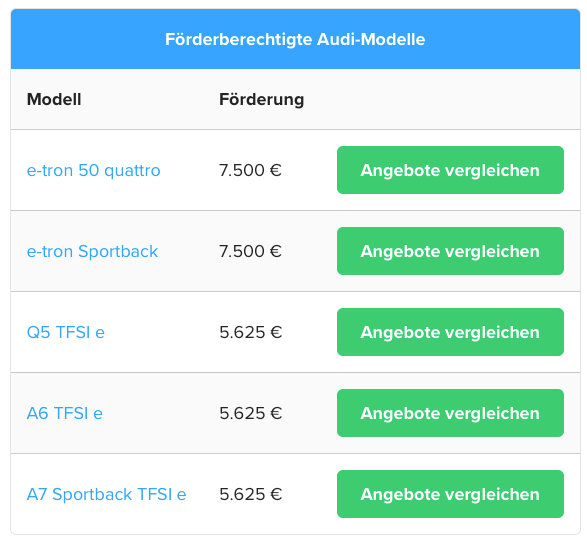Viewport: 587px width, 542px height.
Task: Open the e-tron Sportback model link
Action: [92, 252]
